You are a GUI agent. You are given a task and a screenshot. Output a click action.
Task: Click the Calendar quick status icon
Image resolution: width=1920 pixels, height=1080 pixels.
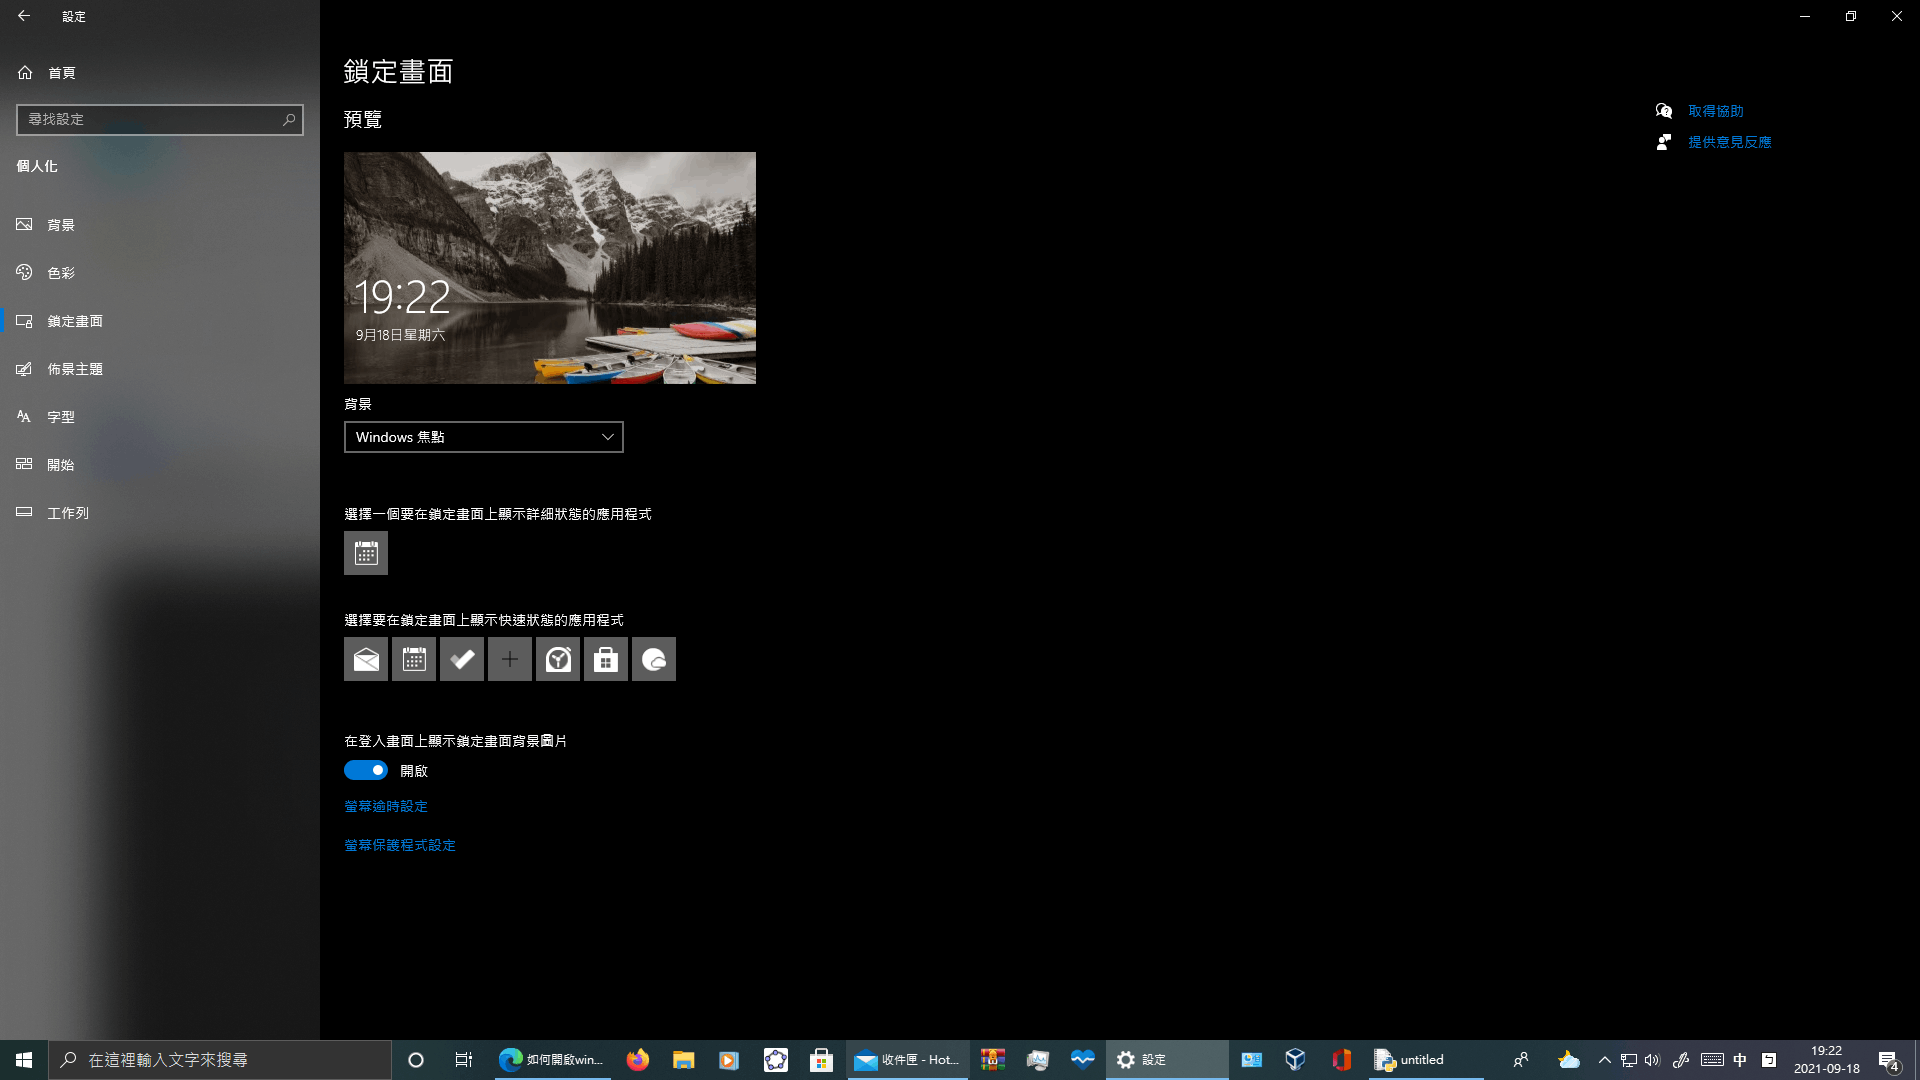click(414, 659)
